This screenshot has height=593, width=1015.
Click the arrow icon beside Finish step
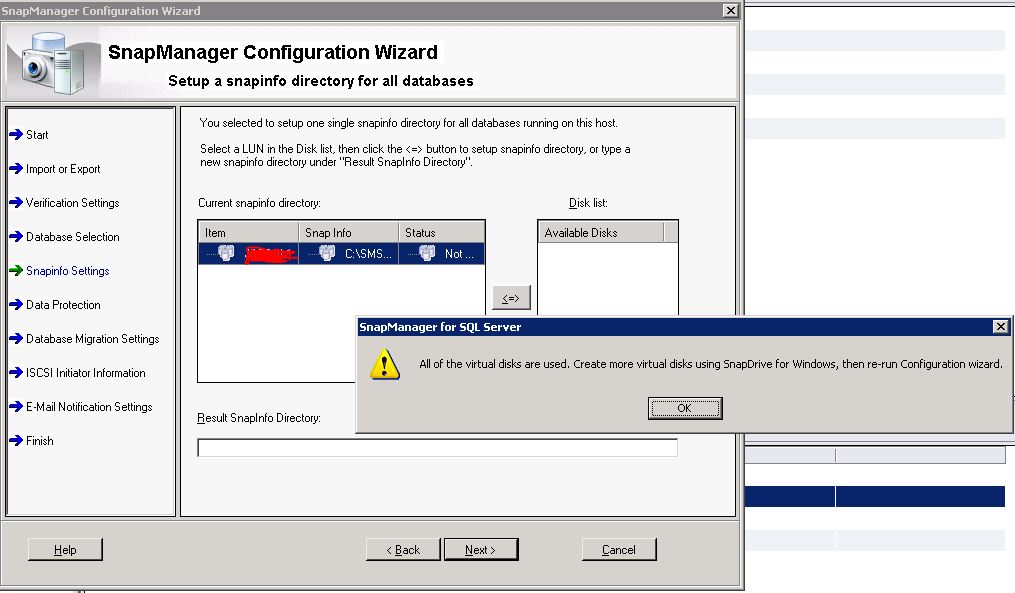tap(16, 440)
